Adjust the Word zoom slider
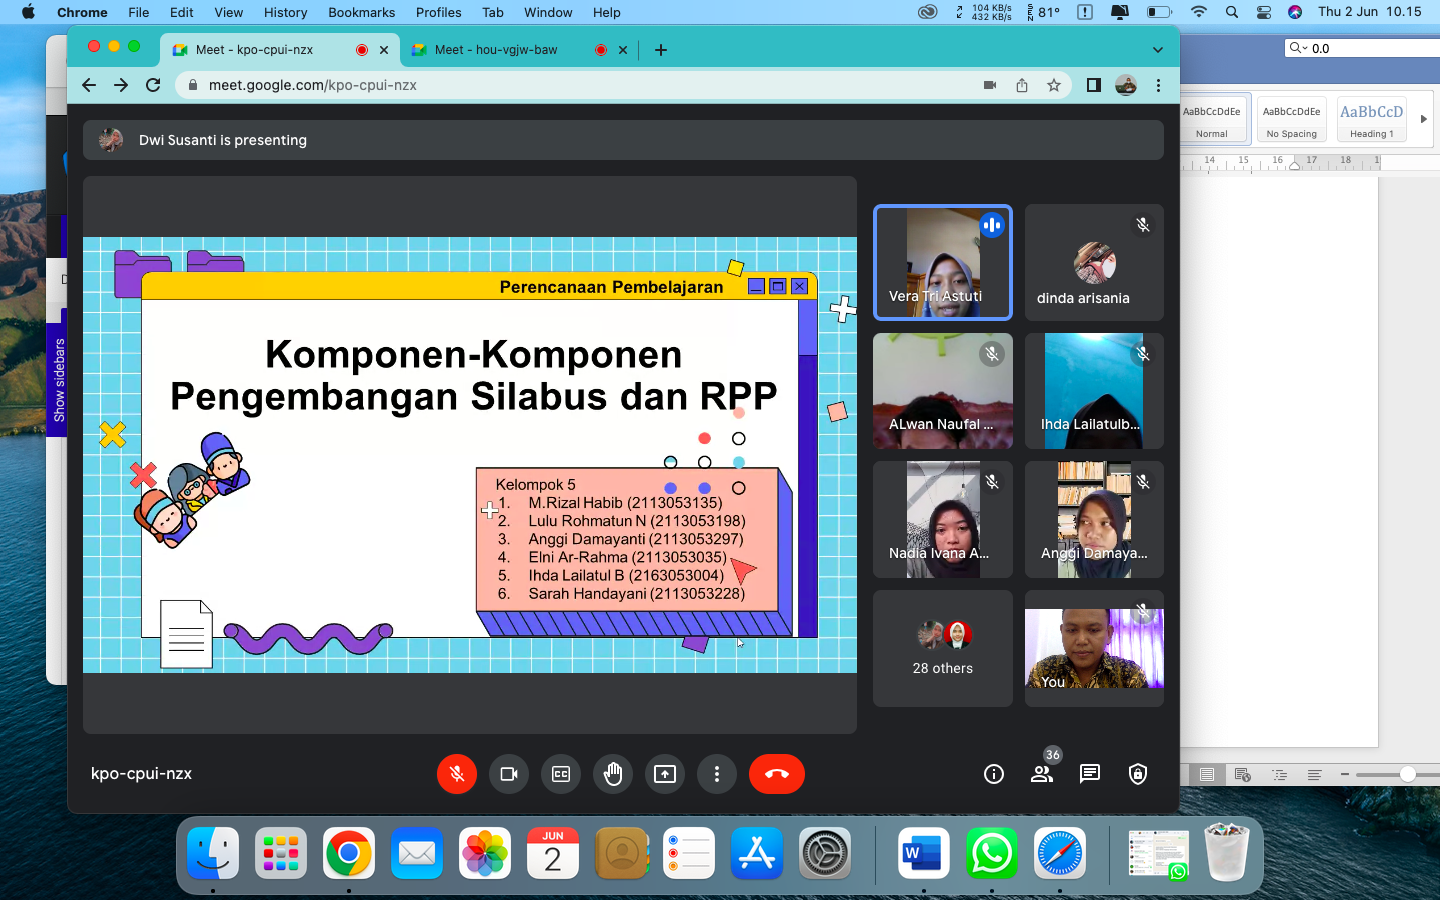This screenshot has width=1440, height=900. click(x=1407, y=774)
